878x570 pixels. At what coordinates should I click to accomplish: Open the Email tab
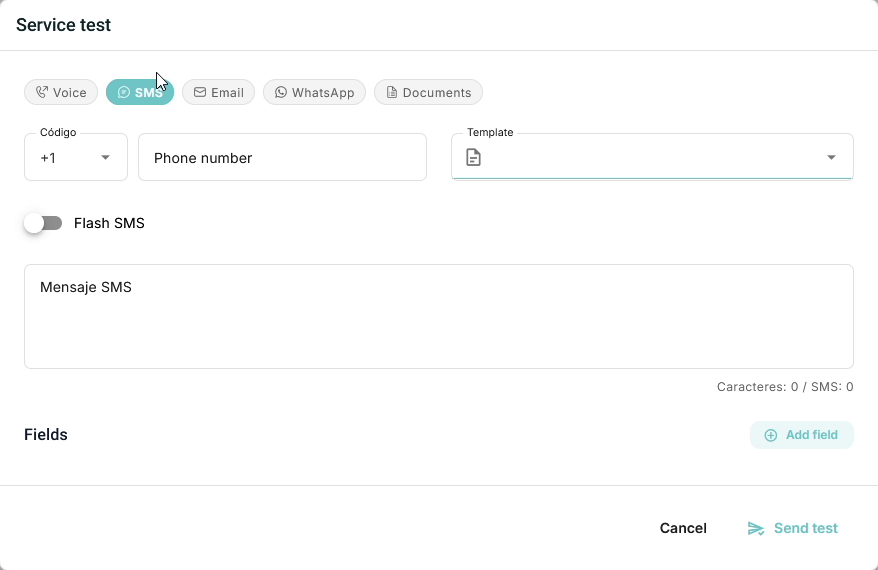click(x=218, y=92)
